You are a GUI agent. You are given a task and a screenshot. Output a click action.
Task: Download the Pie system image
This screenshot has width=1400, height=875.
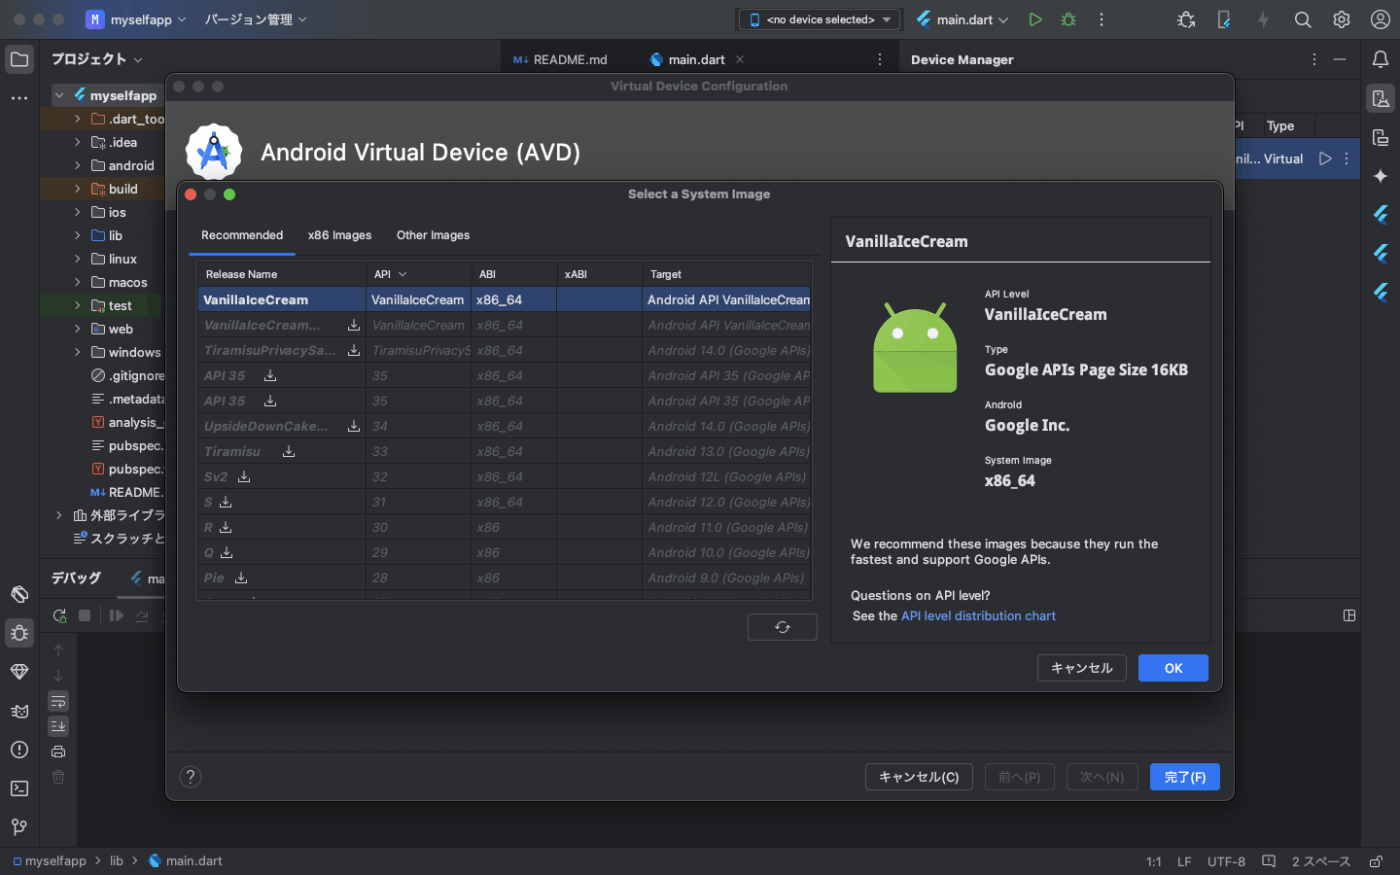(x=241, y=577)
